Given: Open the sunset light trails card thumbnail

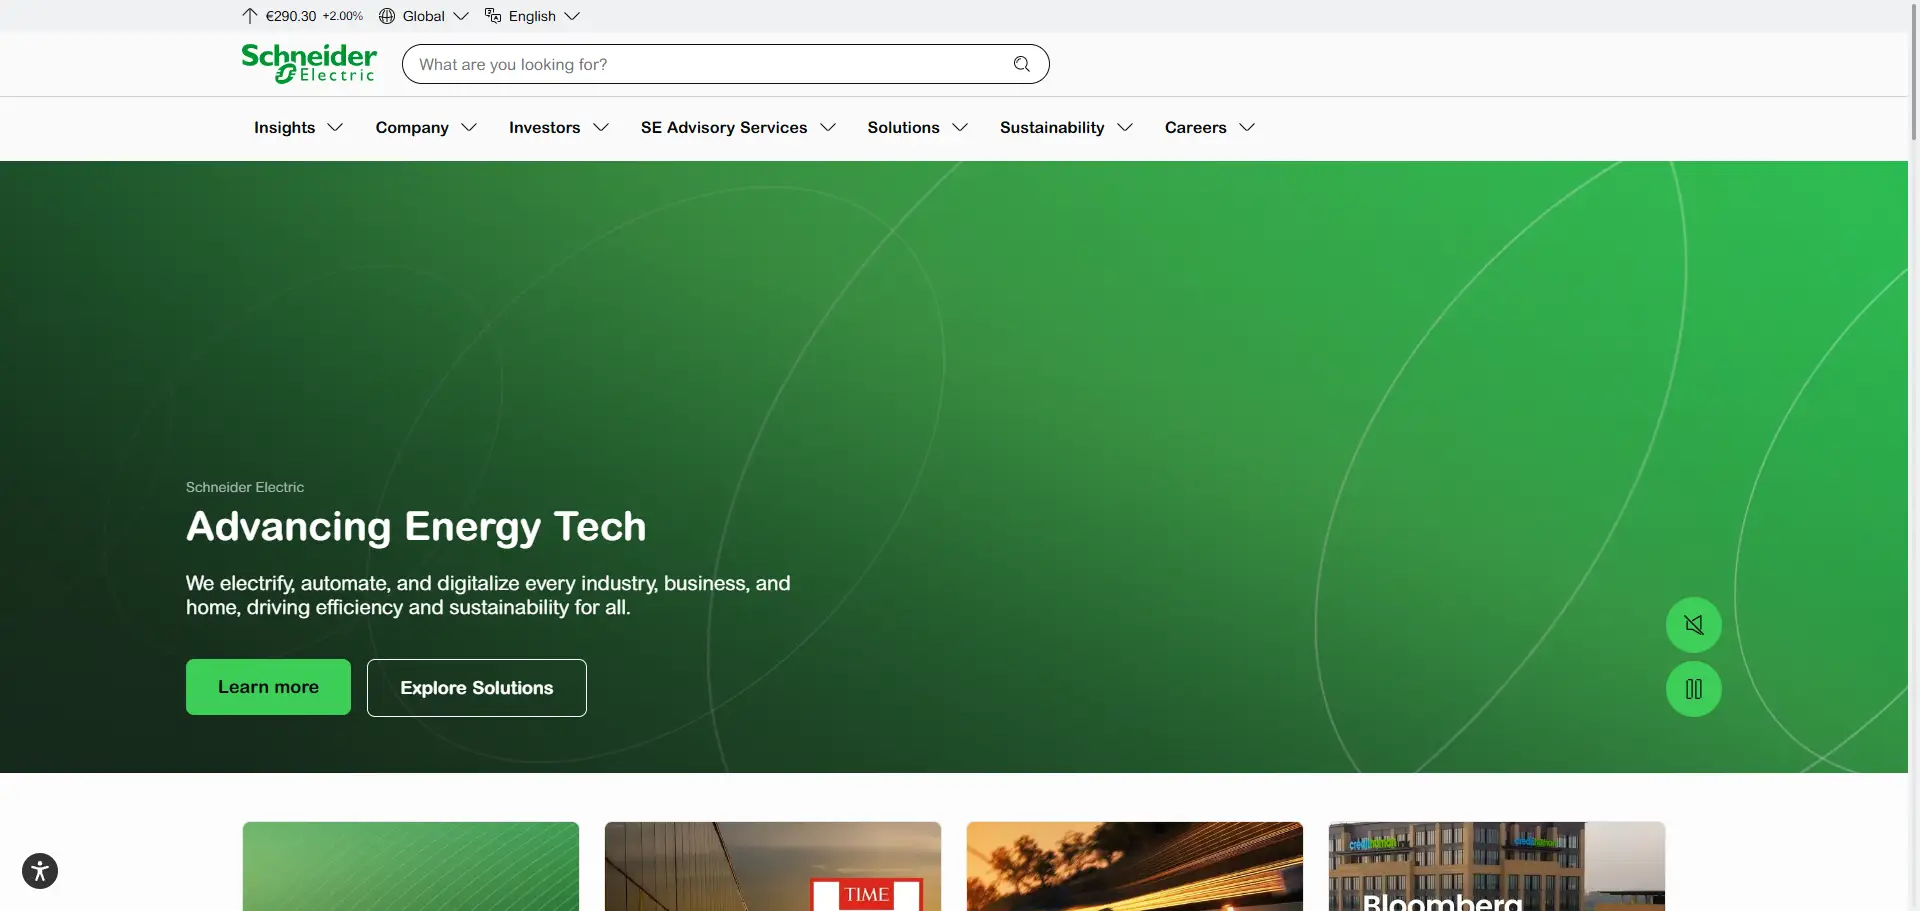Looking at the screenshot, I should [1135, 866].
